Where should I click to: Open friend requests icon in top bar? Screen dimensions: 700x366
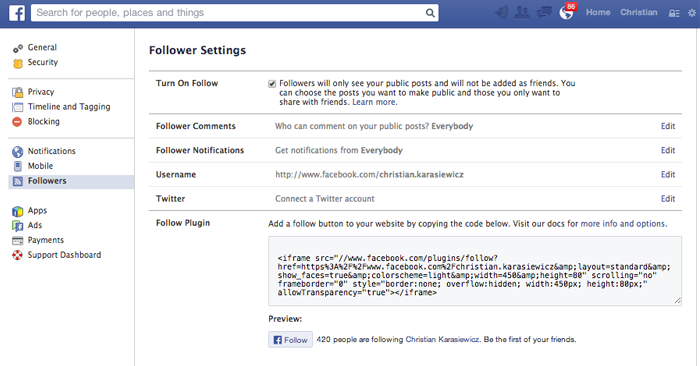[x=522, y=12]
